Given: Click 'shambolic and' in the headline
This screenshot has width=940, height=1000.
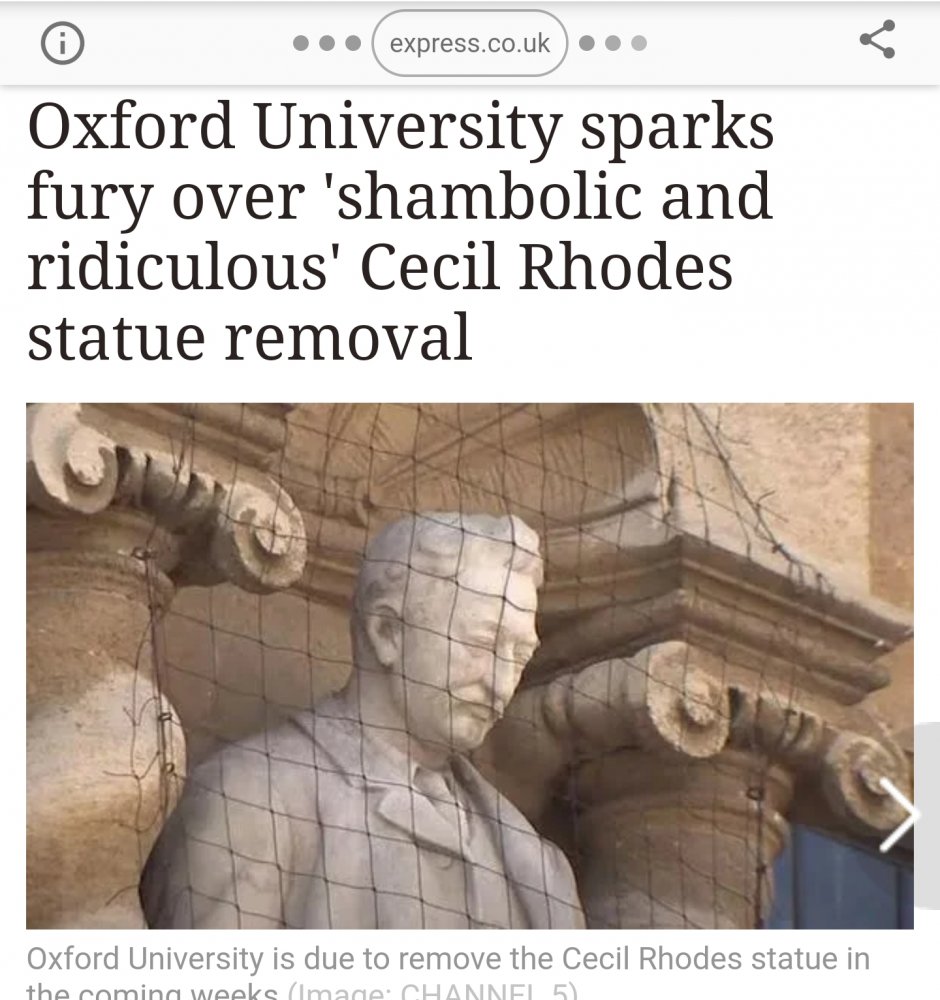Looking at the screenshot, I should [554, 196].
